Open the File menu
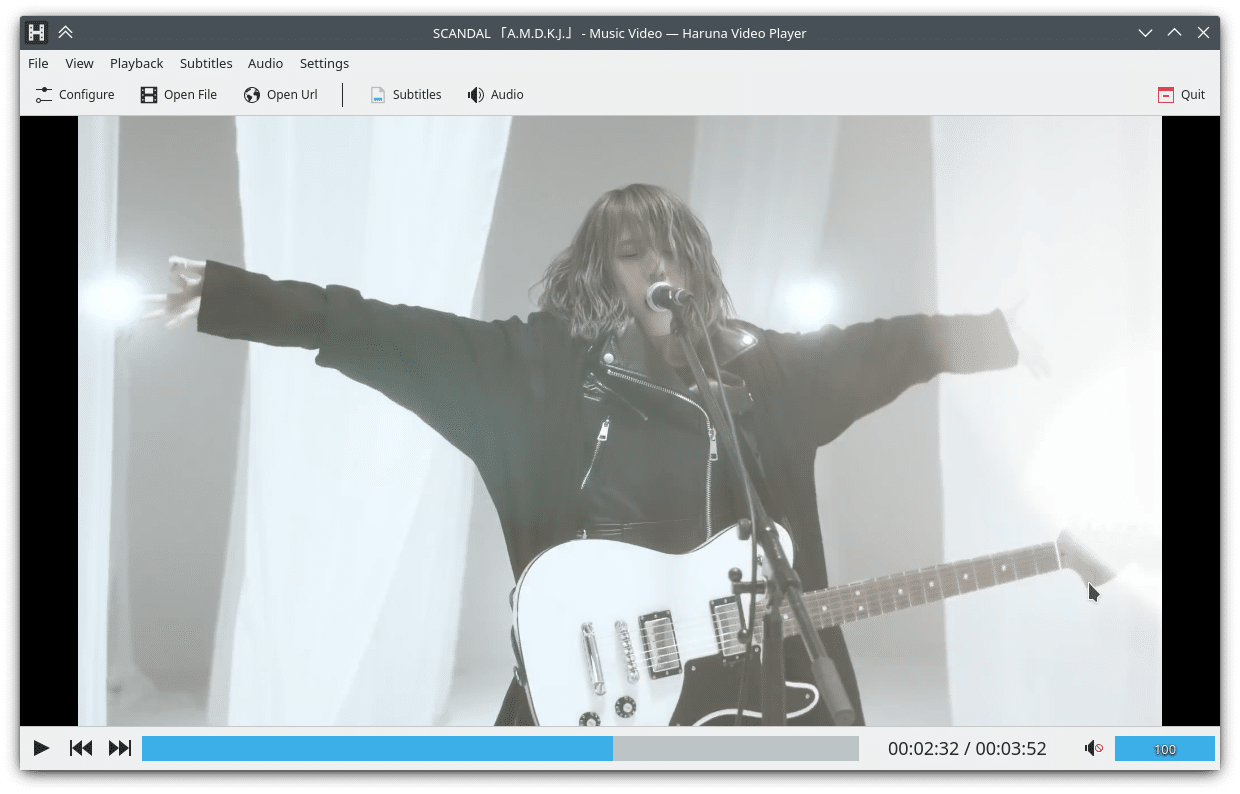The width and height of the screenshot is (1240, 794). (x=38, y=63)
